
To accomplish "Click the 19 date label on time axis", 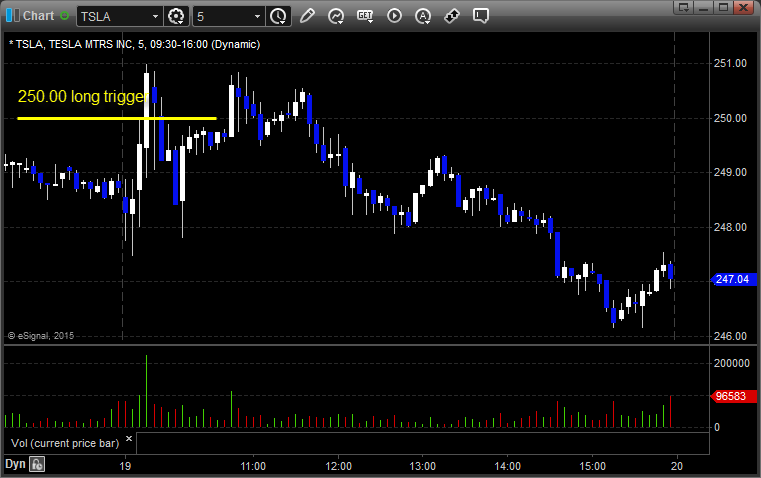I will click(x=125, y=466).
